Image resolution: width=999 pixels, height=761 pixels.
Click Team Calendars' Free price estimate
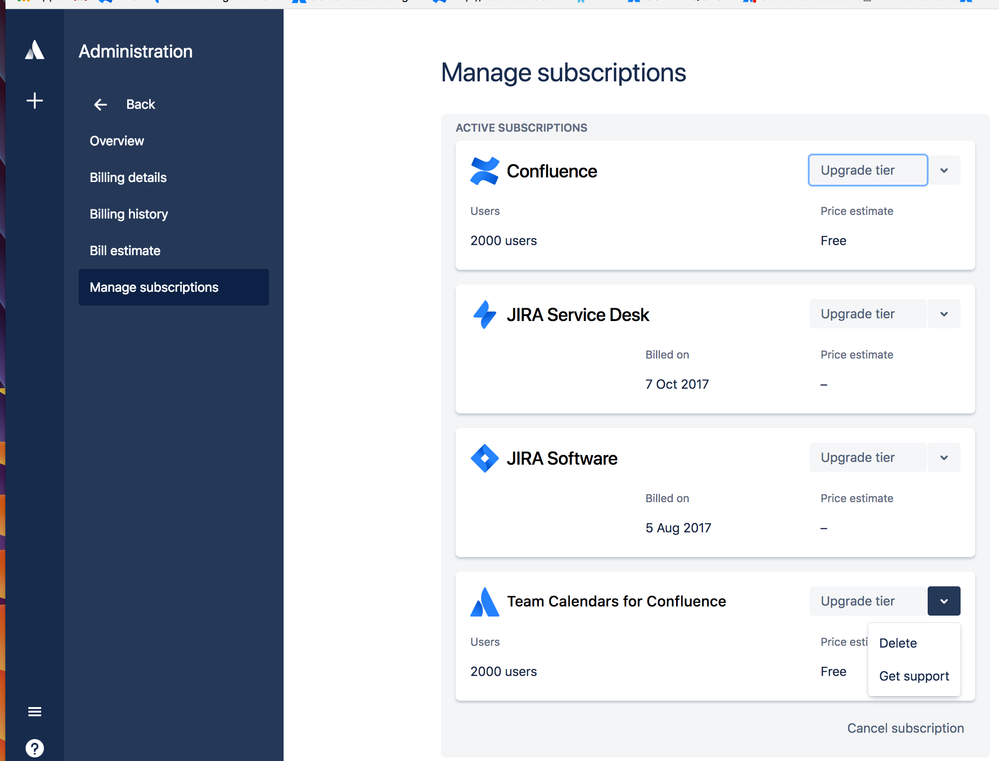coord(833,672)
